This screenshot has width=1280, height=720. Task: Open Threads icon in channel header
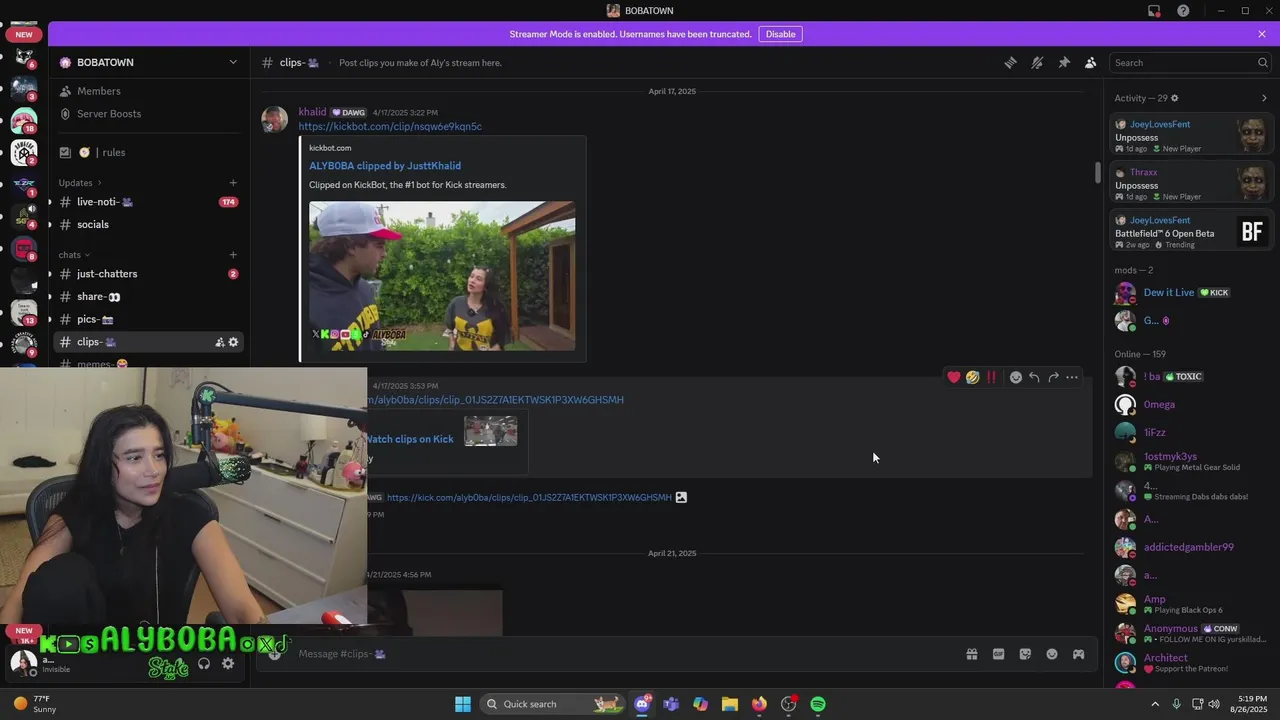point(1010,62)
